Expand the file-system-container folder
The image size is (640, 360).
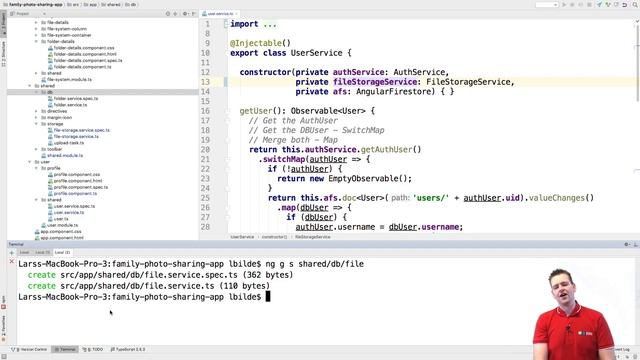click(x=36, y=35)
